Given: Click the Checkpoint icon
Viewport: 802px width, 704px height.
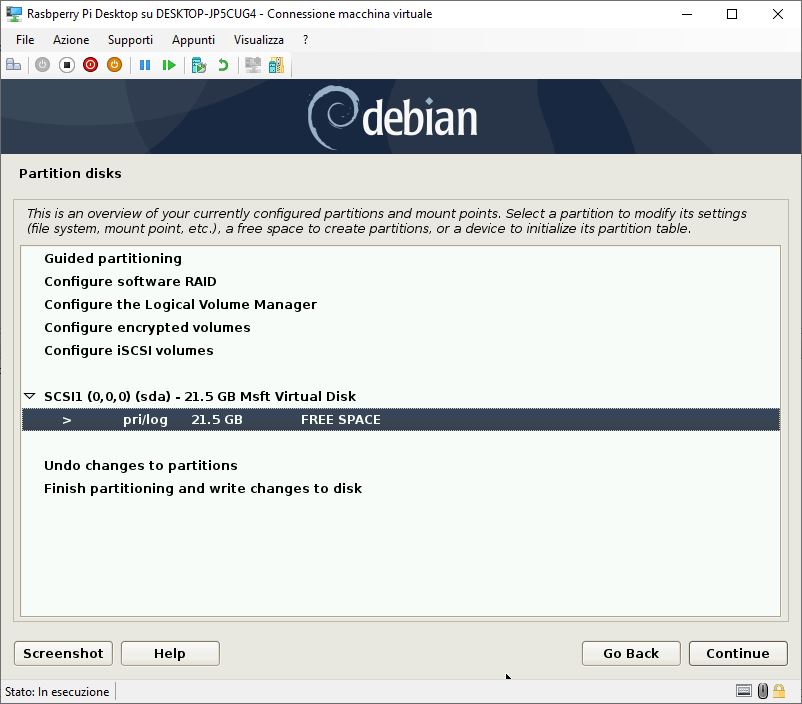Looking at the screenshot, I should 198,65.
